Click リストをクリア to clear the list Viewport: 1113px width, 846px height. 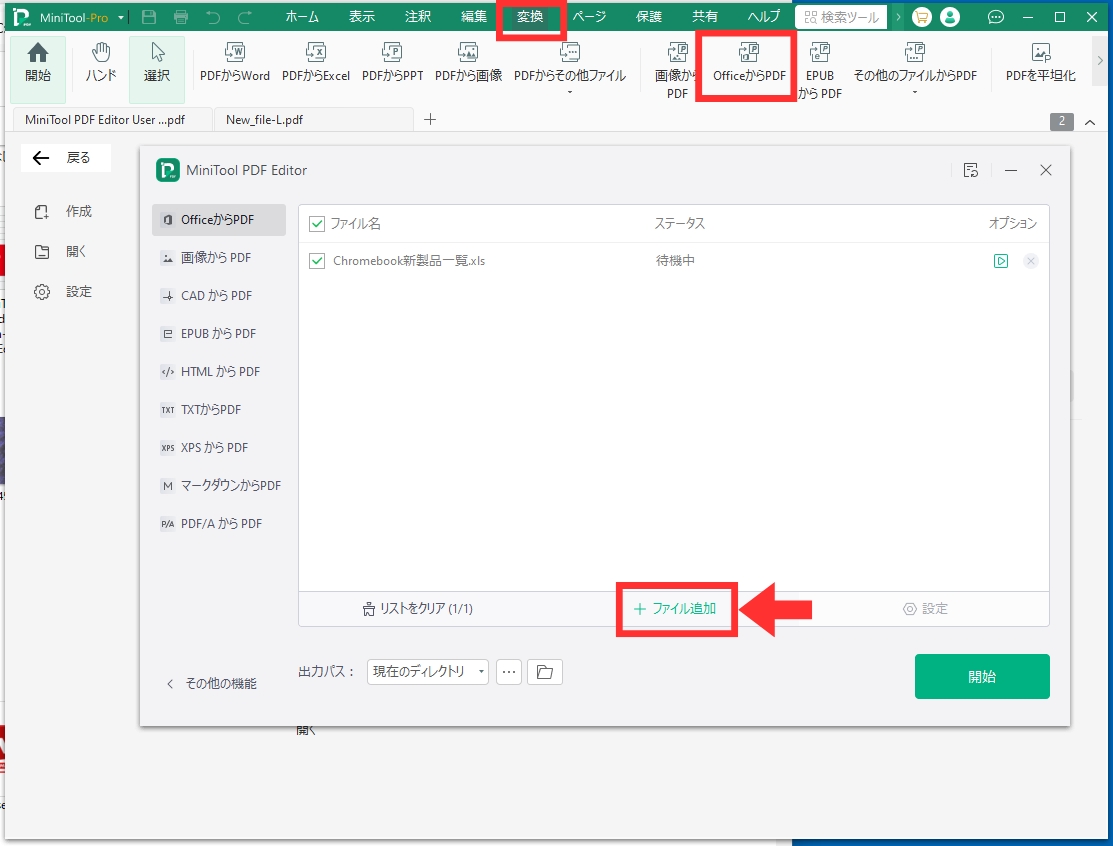417,609
